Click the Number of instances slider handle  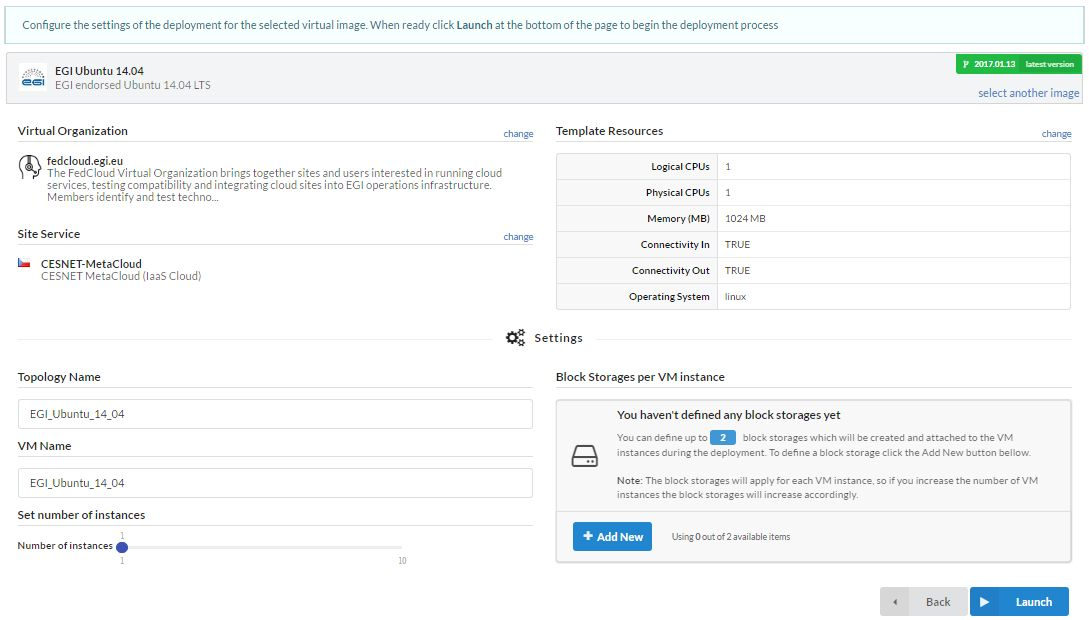pos(122,547)
